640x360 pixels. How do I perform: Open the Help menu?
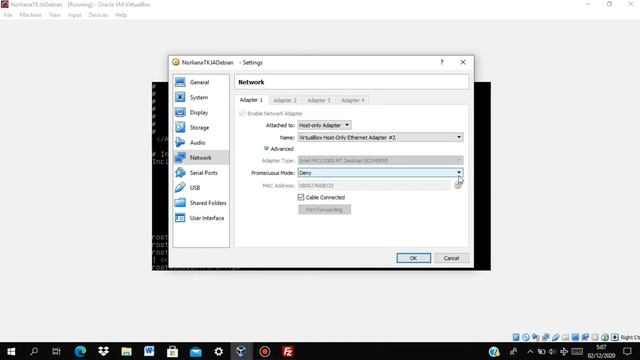(121, 15)
